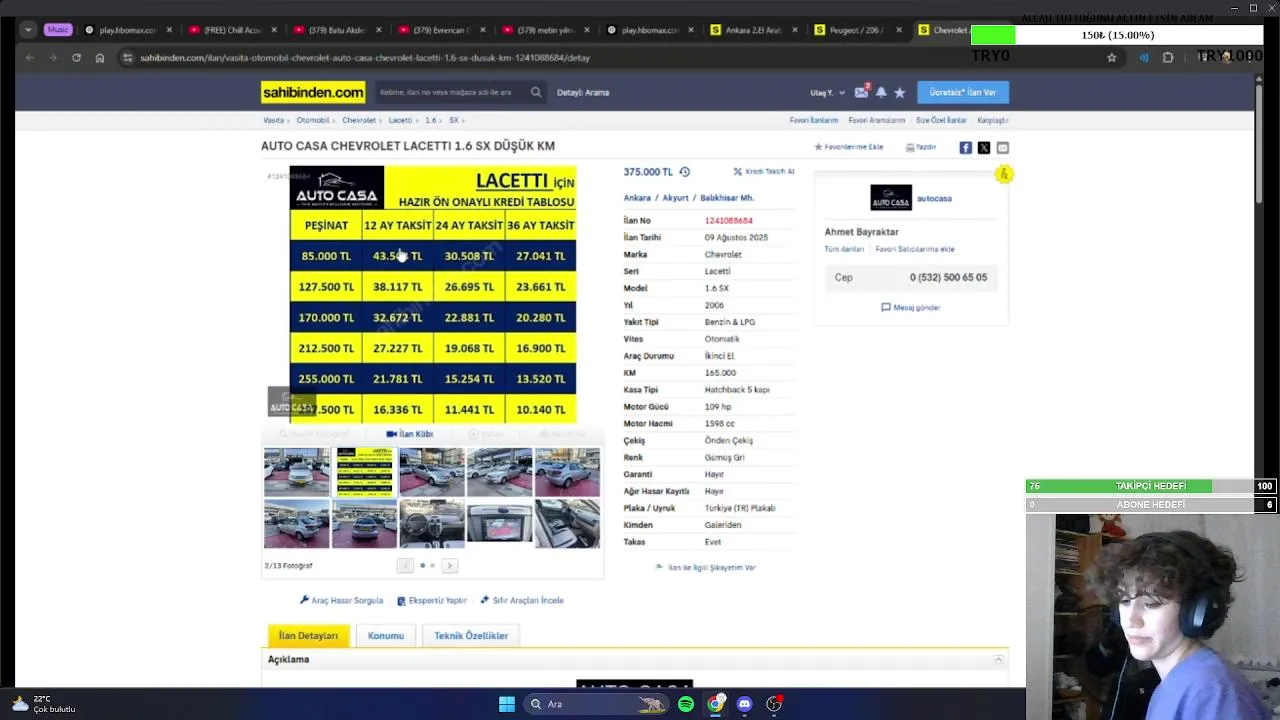Click the yellow badge icon on seller card
Viewport: 1280px width, 720px height.
[1003, 175]
